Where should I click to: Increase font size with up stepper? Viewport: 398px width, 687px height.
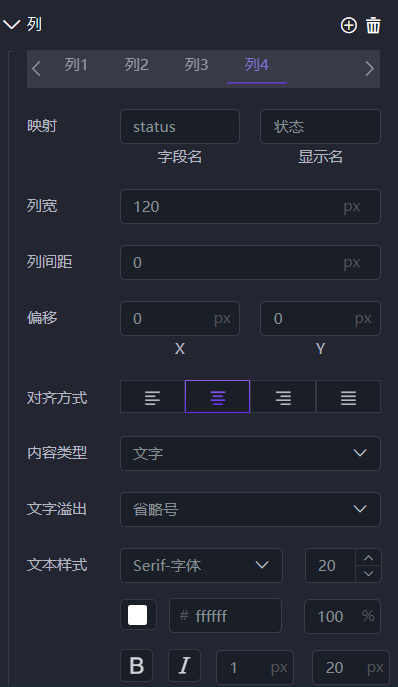coord(369,558)
